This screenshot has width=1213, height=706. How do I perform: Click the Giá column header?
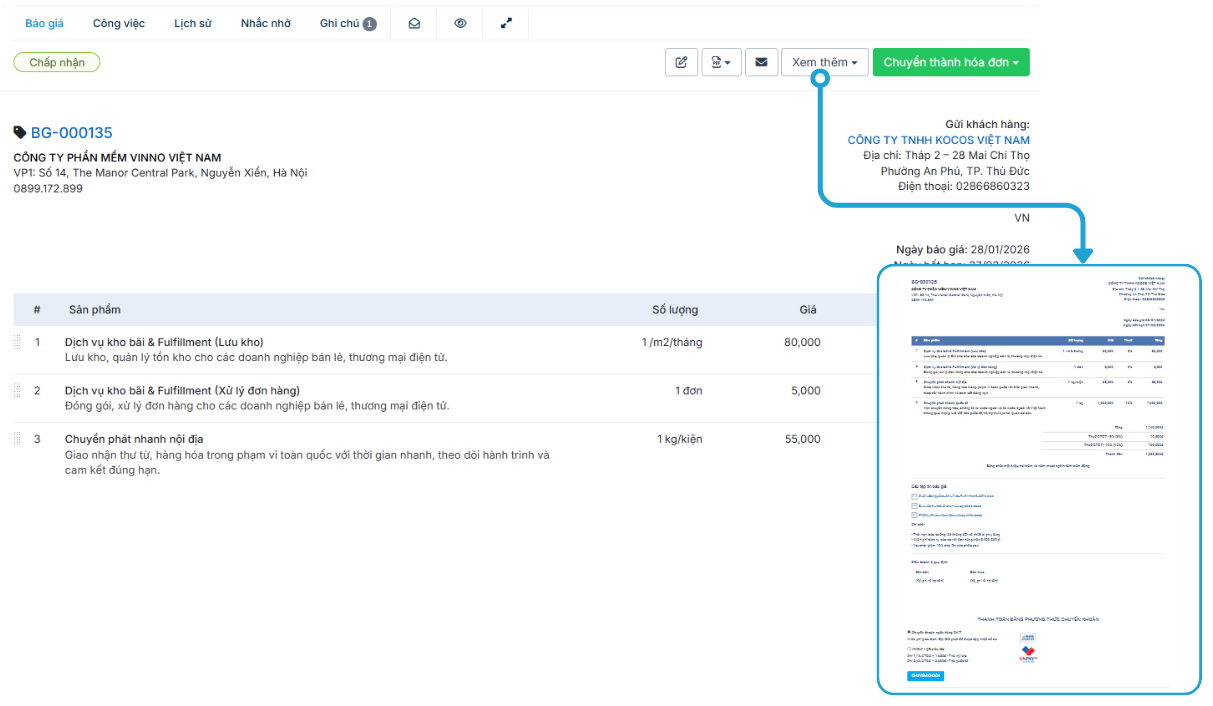(808, 310)
